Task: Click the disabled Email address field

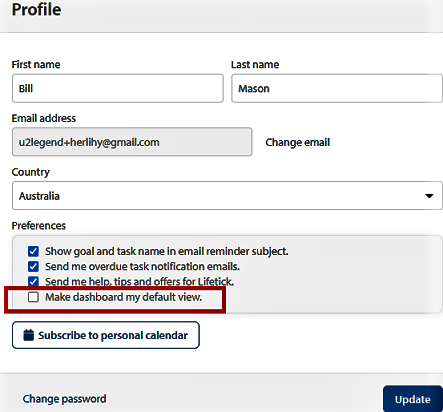Action: (132, 142)
